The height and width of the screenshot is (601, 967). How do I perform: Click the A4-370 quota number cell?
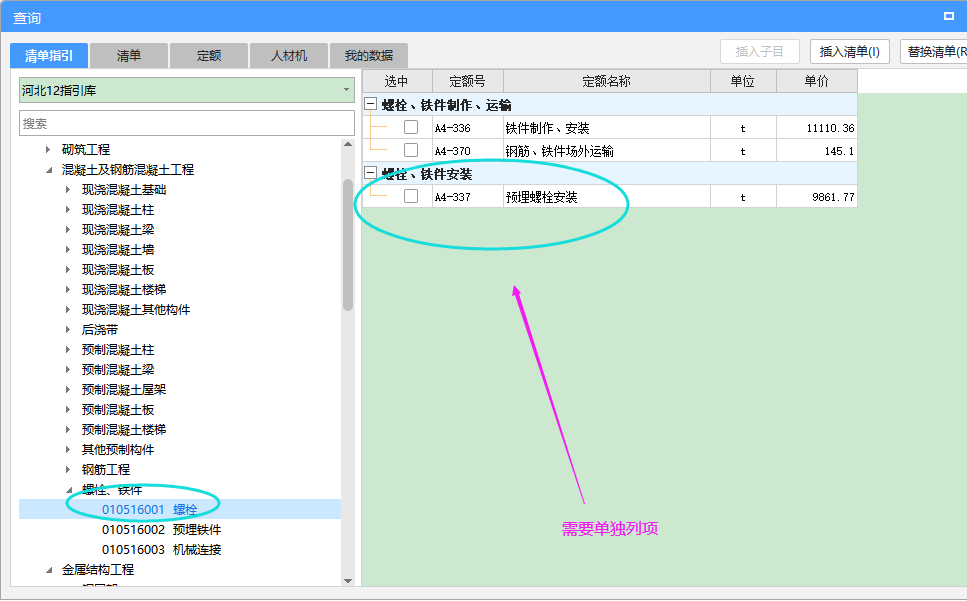coord(468,150)
